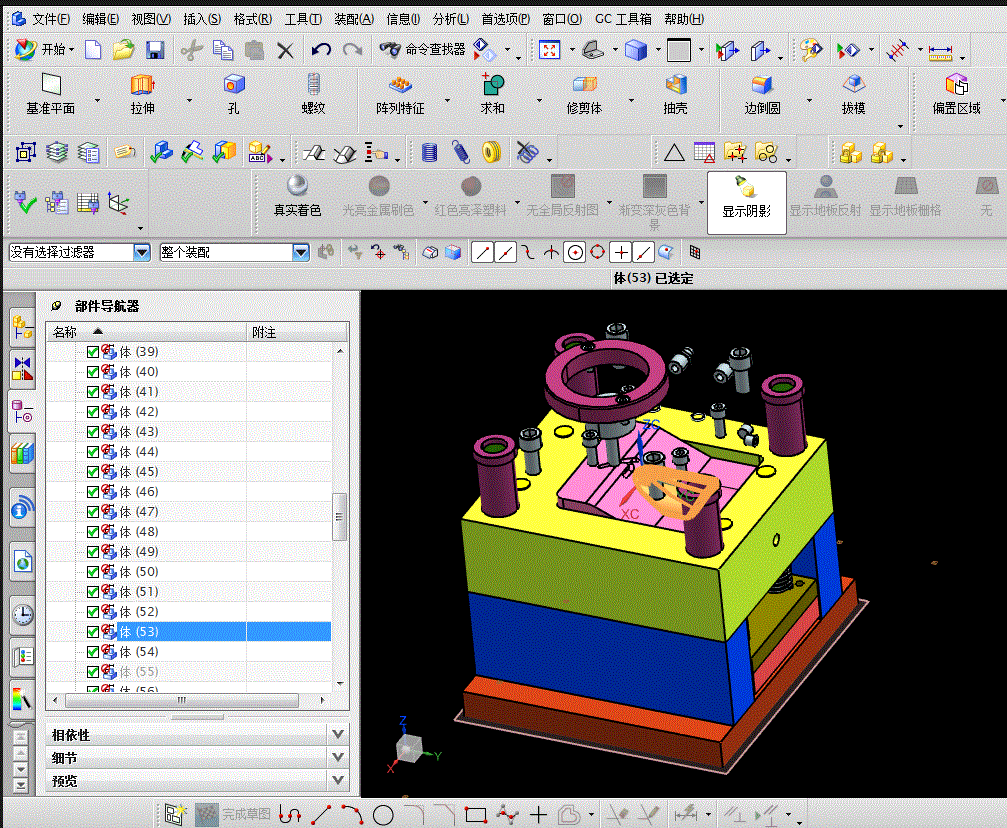1007x828 pixels.
Task: Select the 偏置区域 offset region tool
Action: coord(956,94)
